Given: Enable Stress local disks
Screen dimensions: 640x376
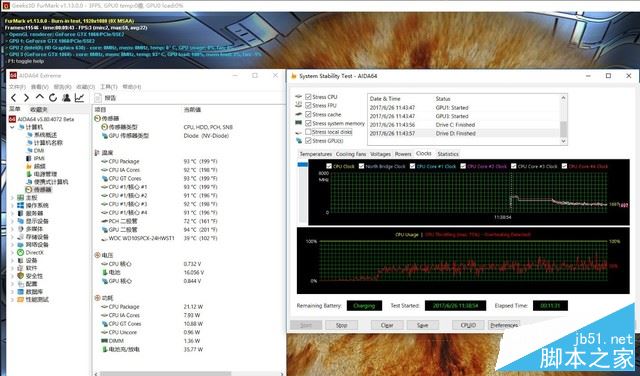Looking at the screenshot, I should (308, 132).
